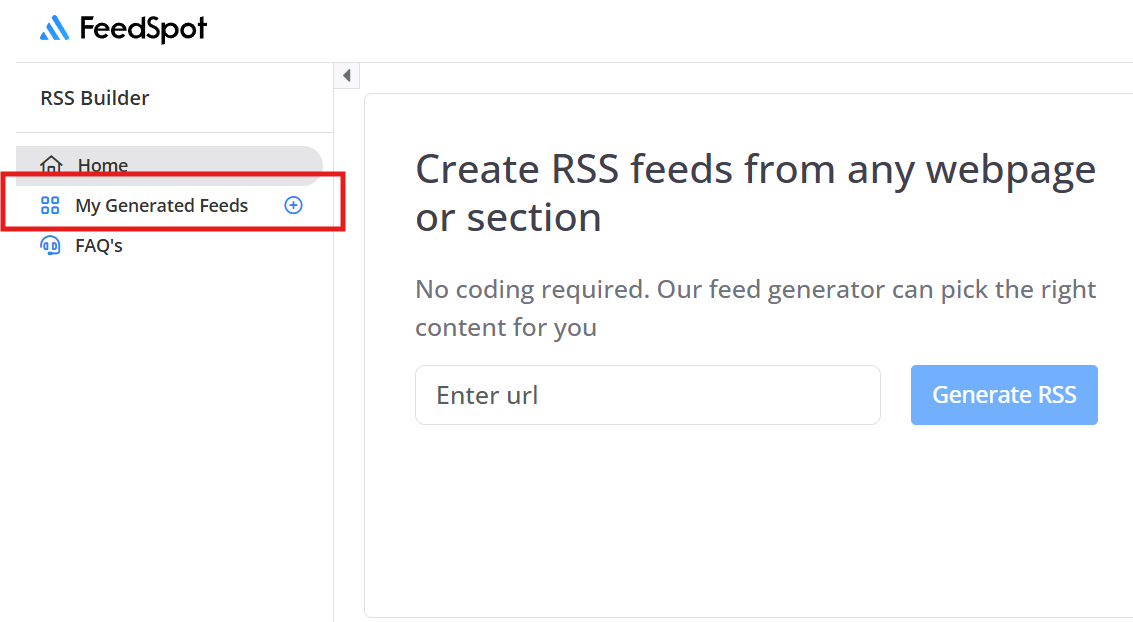Viewport: 1133px width, 622px height.
Task: Open the FAQ's sidebar entry
Action: [99, 245]
